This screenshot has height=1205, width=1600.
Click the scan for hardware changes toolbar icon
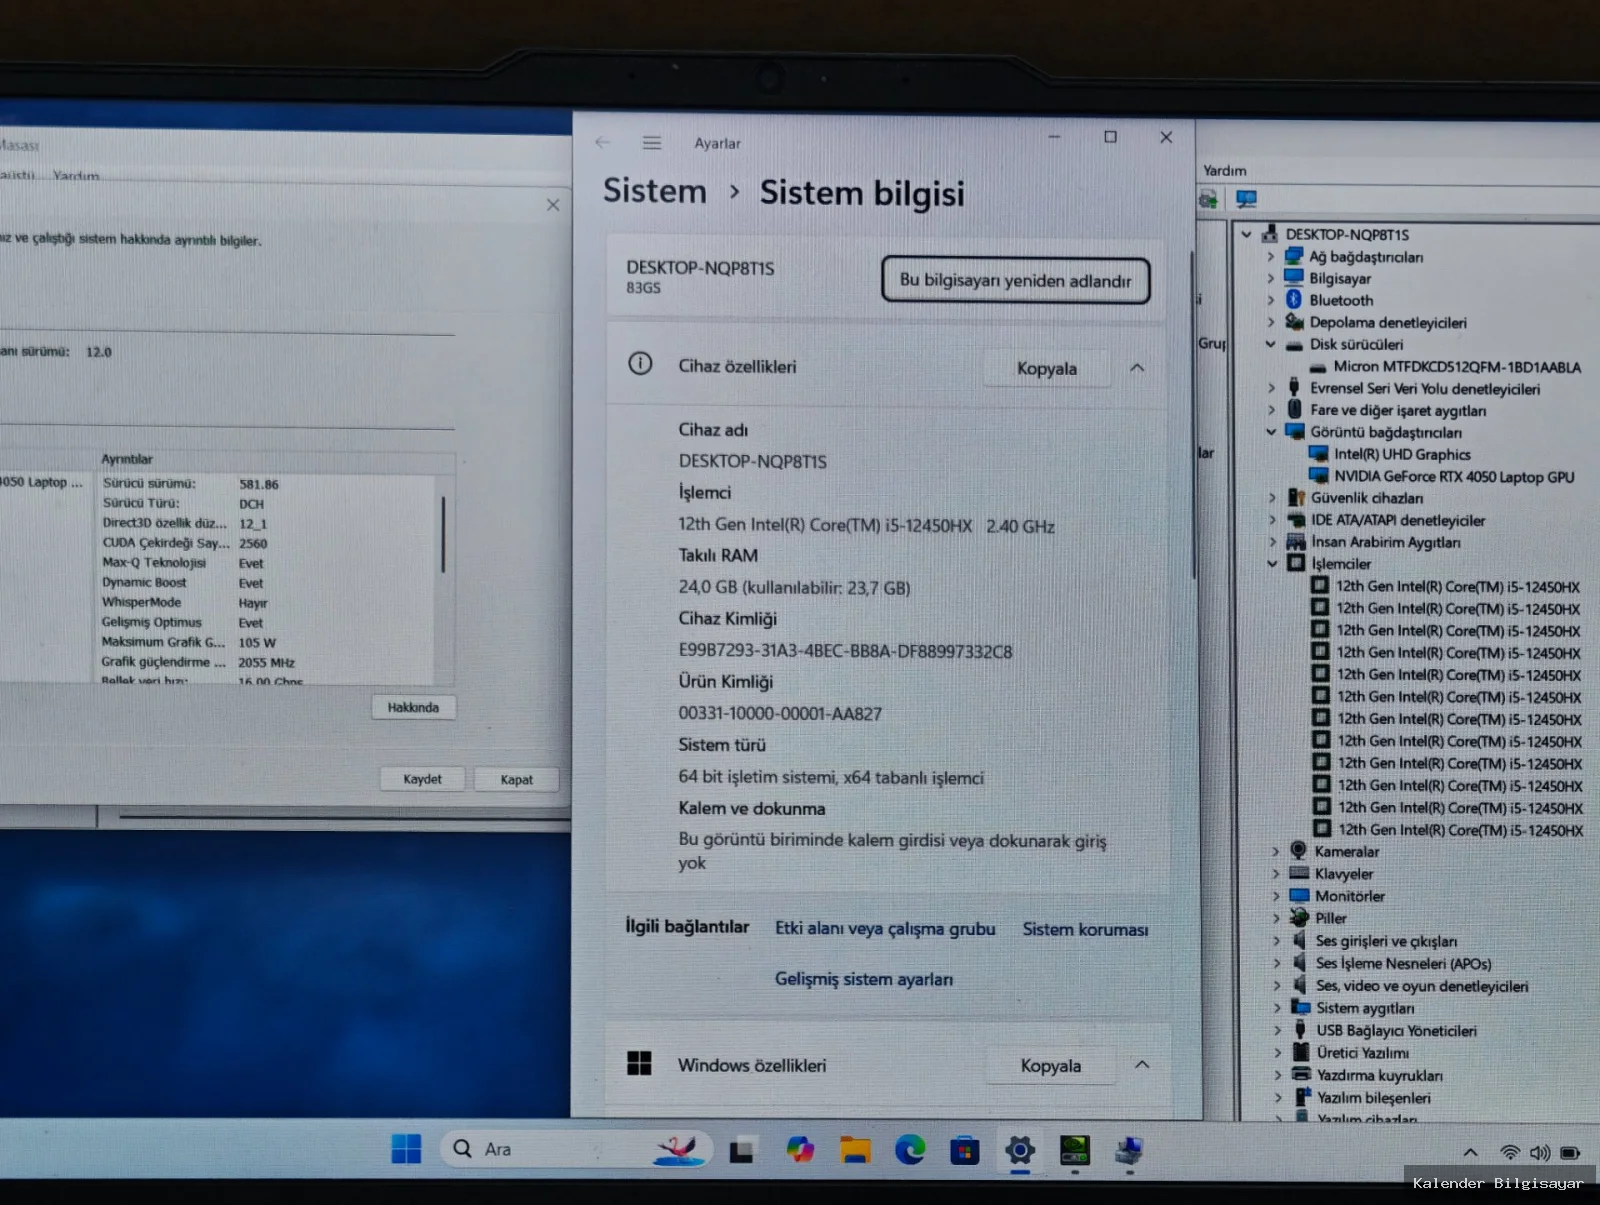(x=1209, y=199)
